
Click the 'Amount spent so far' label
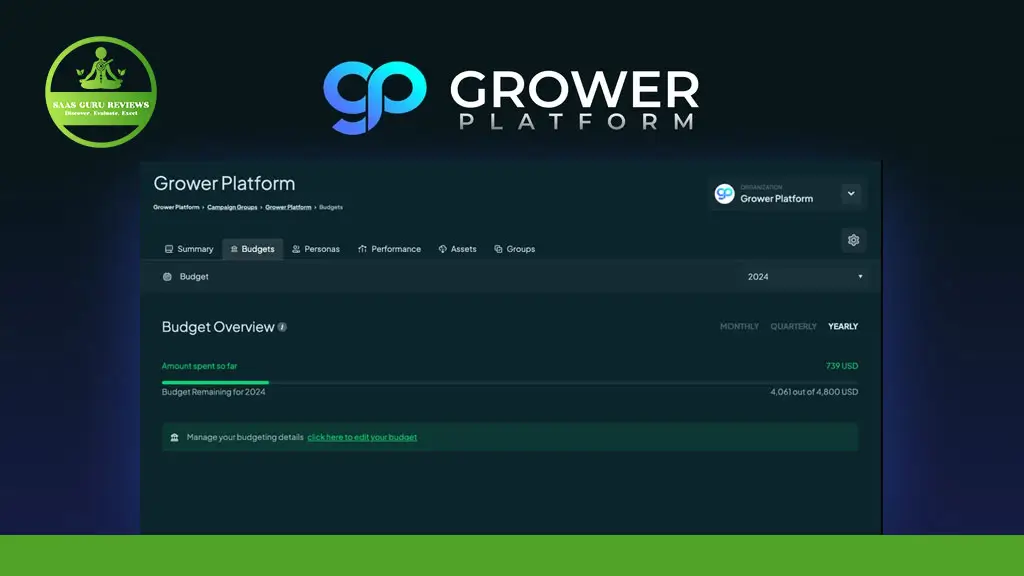point(199,366)
